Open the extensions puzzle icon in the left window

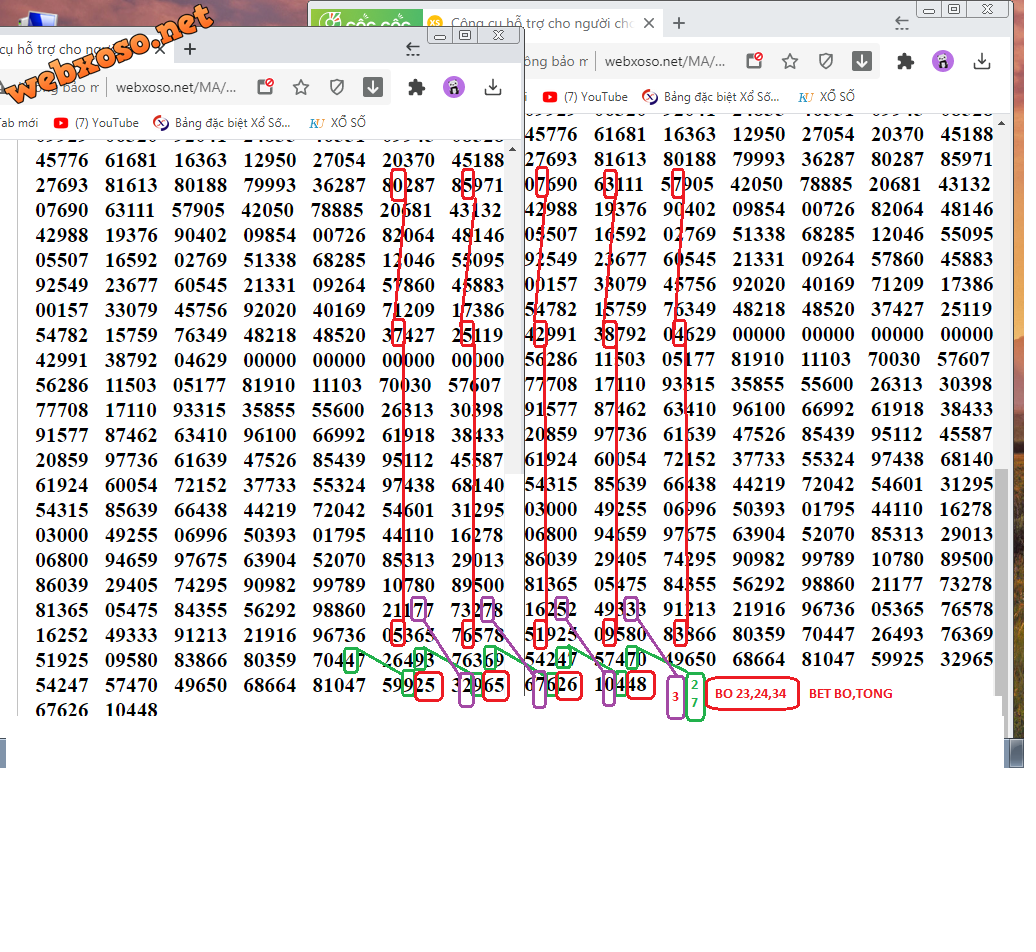pos(416,87)
